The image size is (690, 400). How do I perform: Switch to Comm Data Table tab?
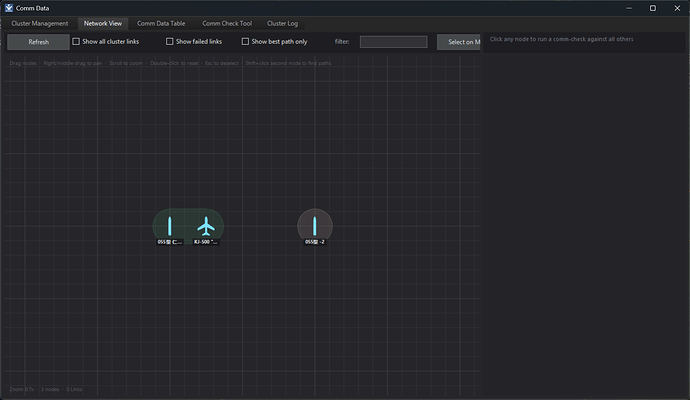(161, 23)
